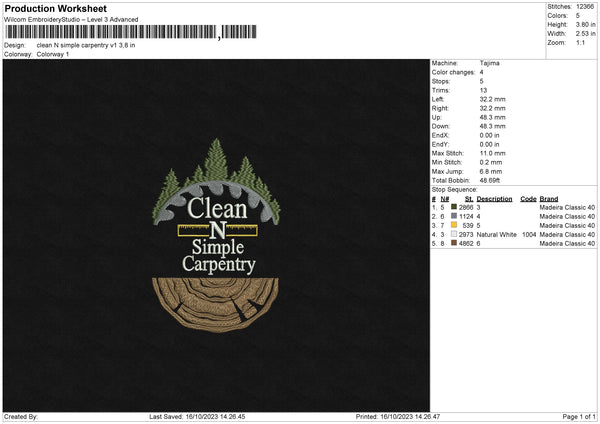This screenshot has height=424, width=600.
Task: Select the Width value '2.53 in'
Action: [x=585, y=34]
